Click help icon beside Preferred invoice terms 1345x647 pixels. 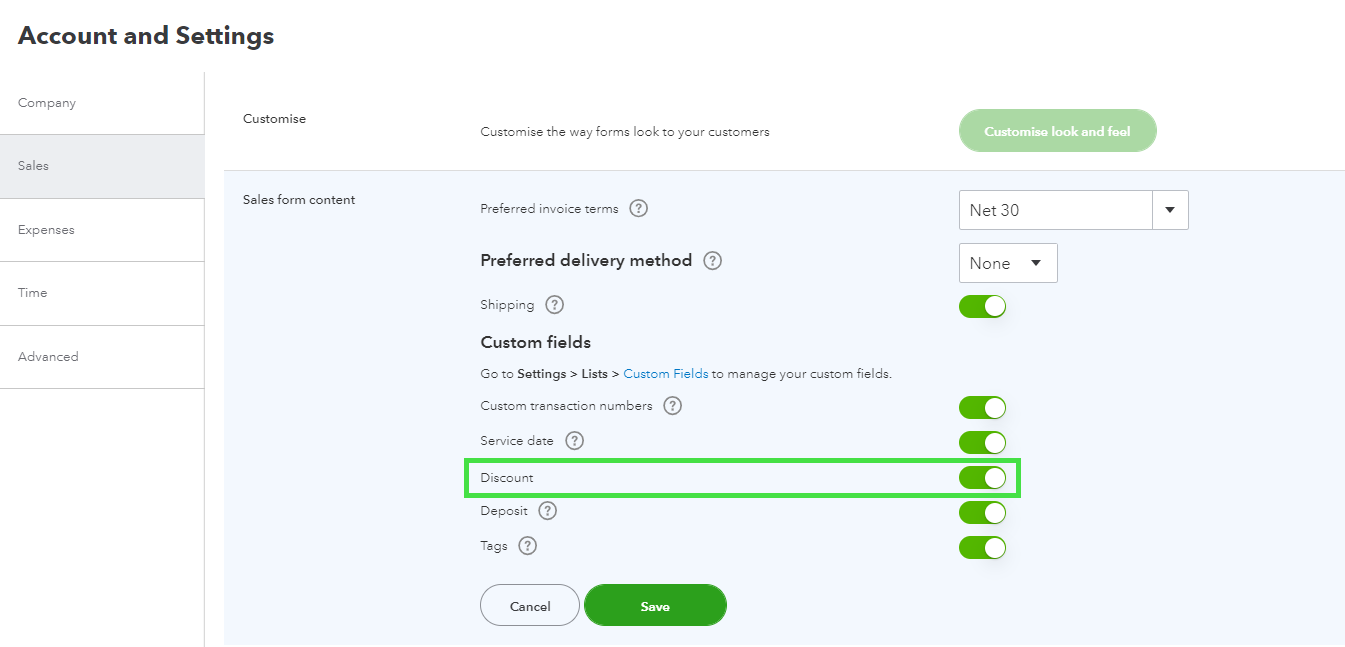[x=639, y=209]
